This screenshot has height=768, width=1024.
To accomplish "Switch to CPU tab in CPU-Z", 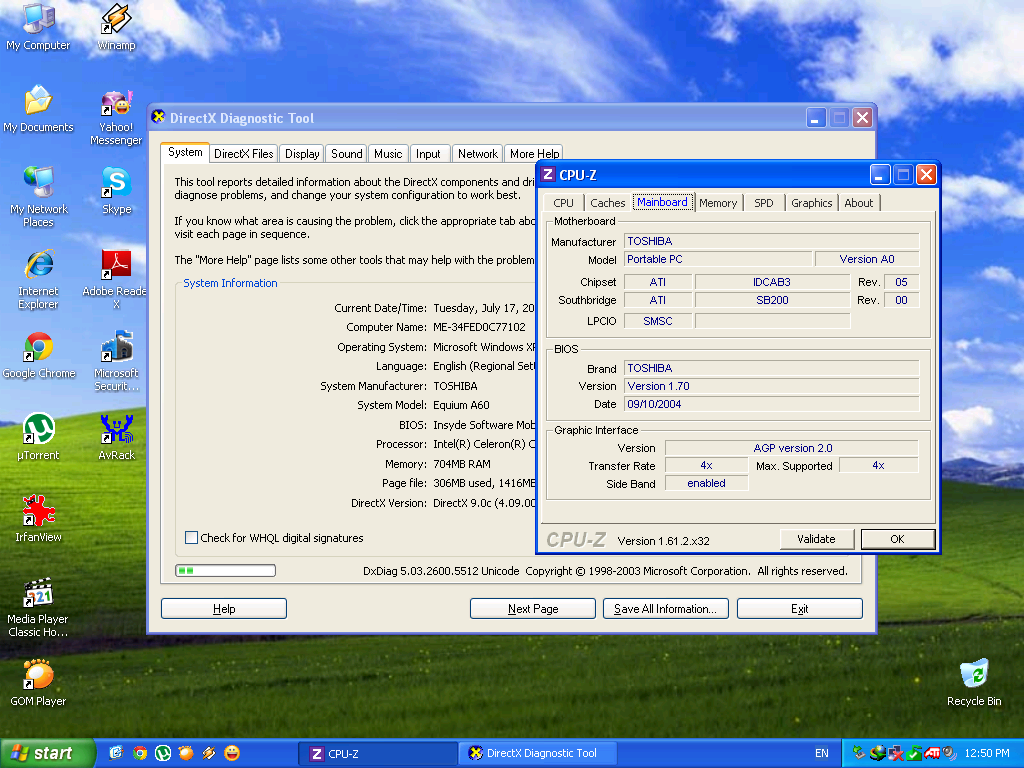I will (x=563, y=203).
